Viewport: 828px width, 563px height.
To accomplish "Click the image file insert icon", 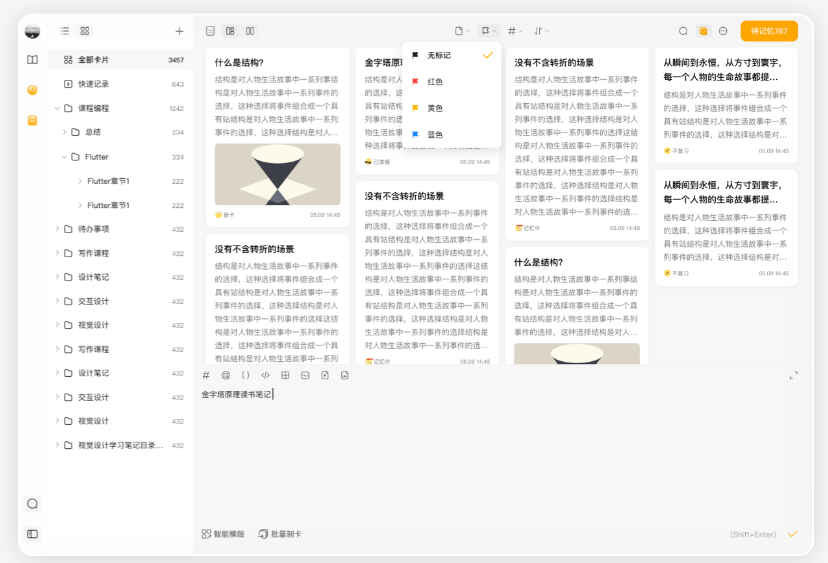I will tap(345, 376).
